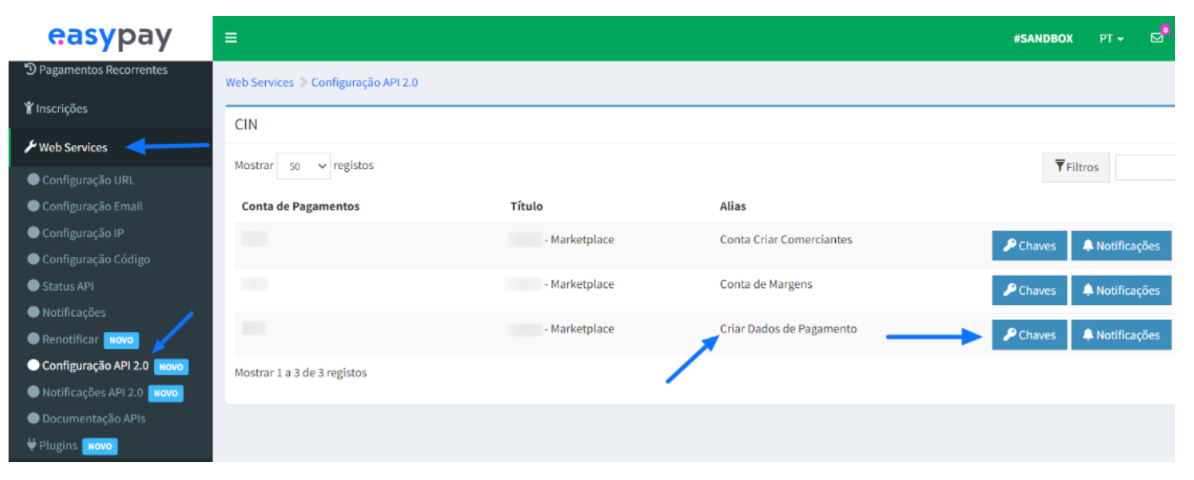
Task: Click Web Services breadcrumb link
Action: point(259,82)
